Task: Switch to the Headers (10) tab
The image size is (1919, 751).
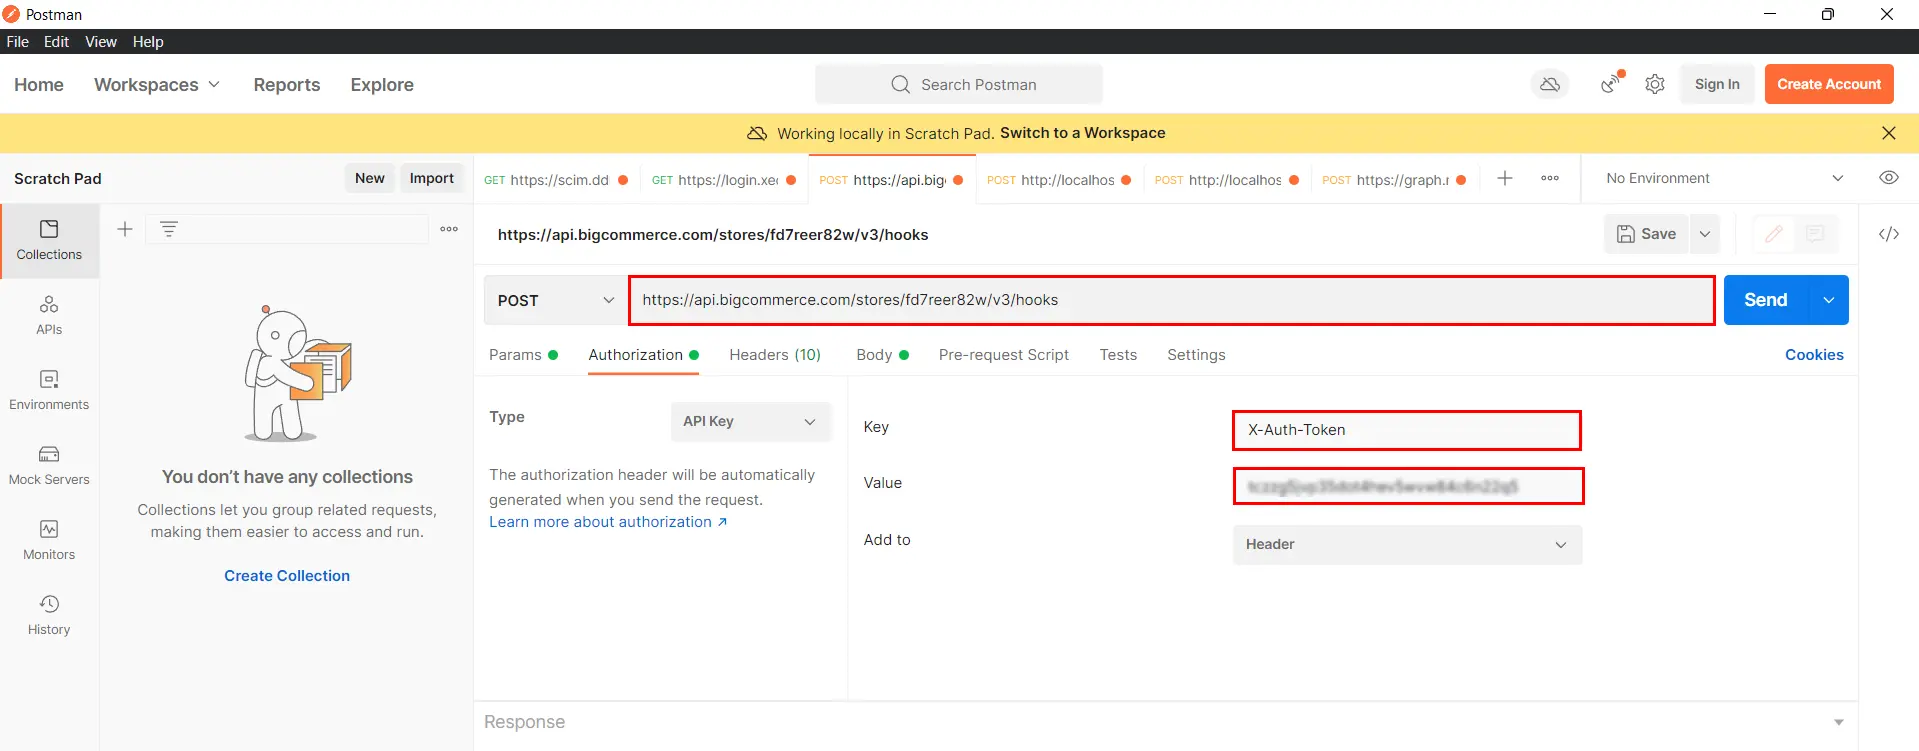Action: click(775, 355)
